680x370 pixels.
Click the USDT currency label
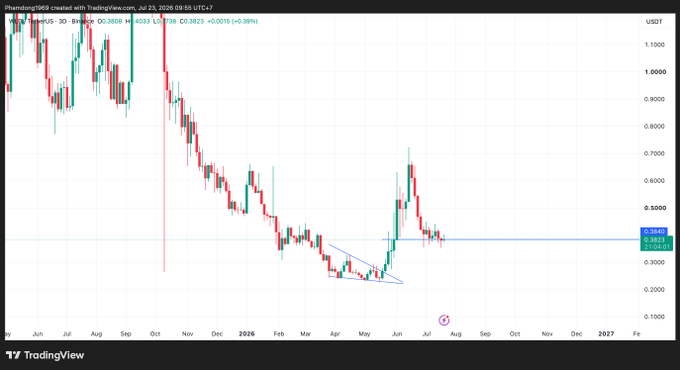point(654,22)
